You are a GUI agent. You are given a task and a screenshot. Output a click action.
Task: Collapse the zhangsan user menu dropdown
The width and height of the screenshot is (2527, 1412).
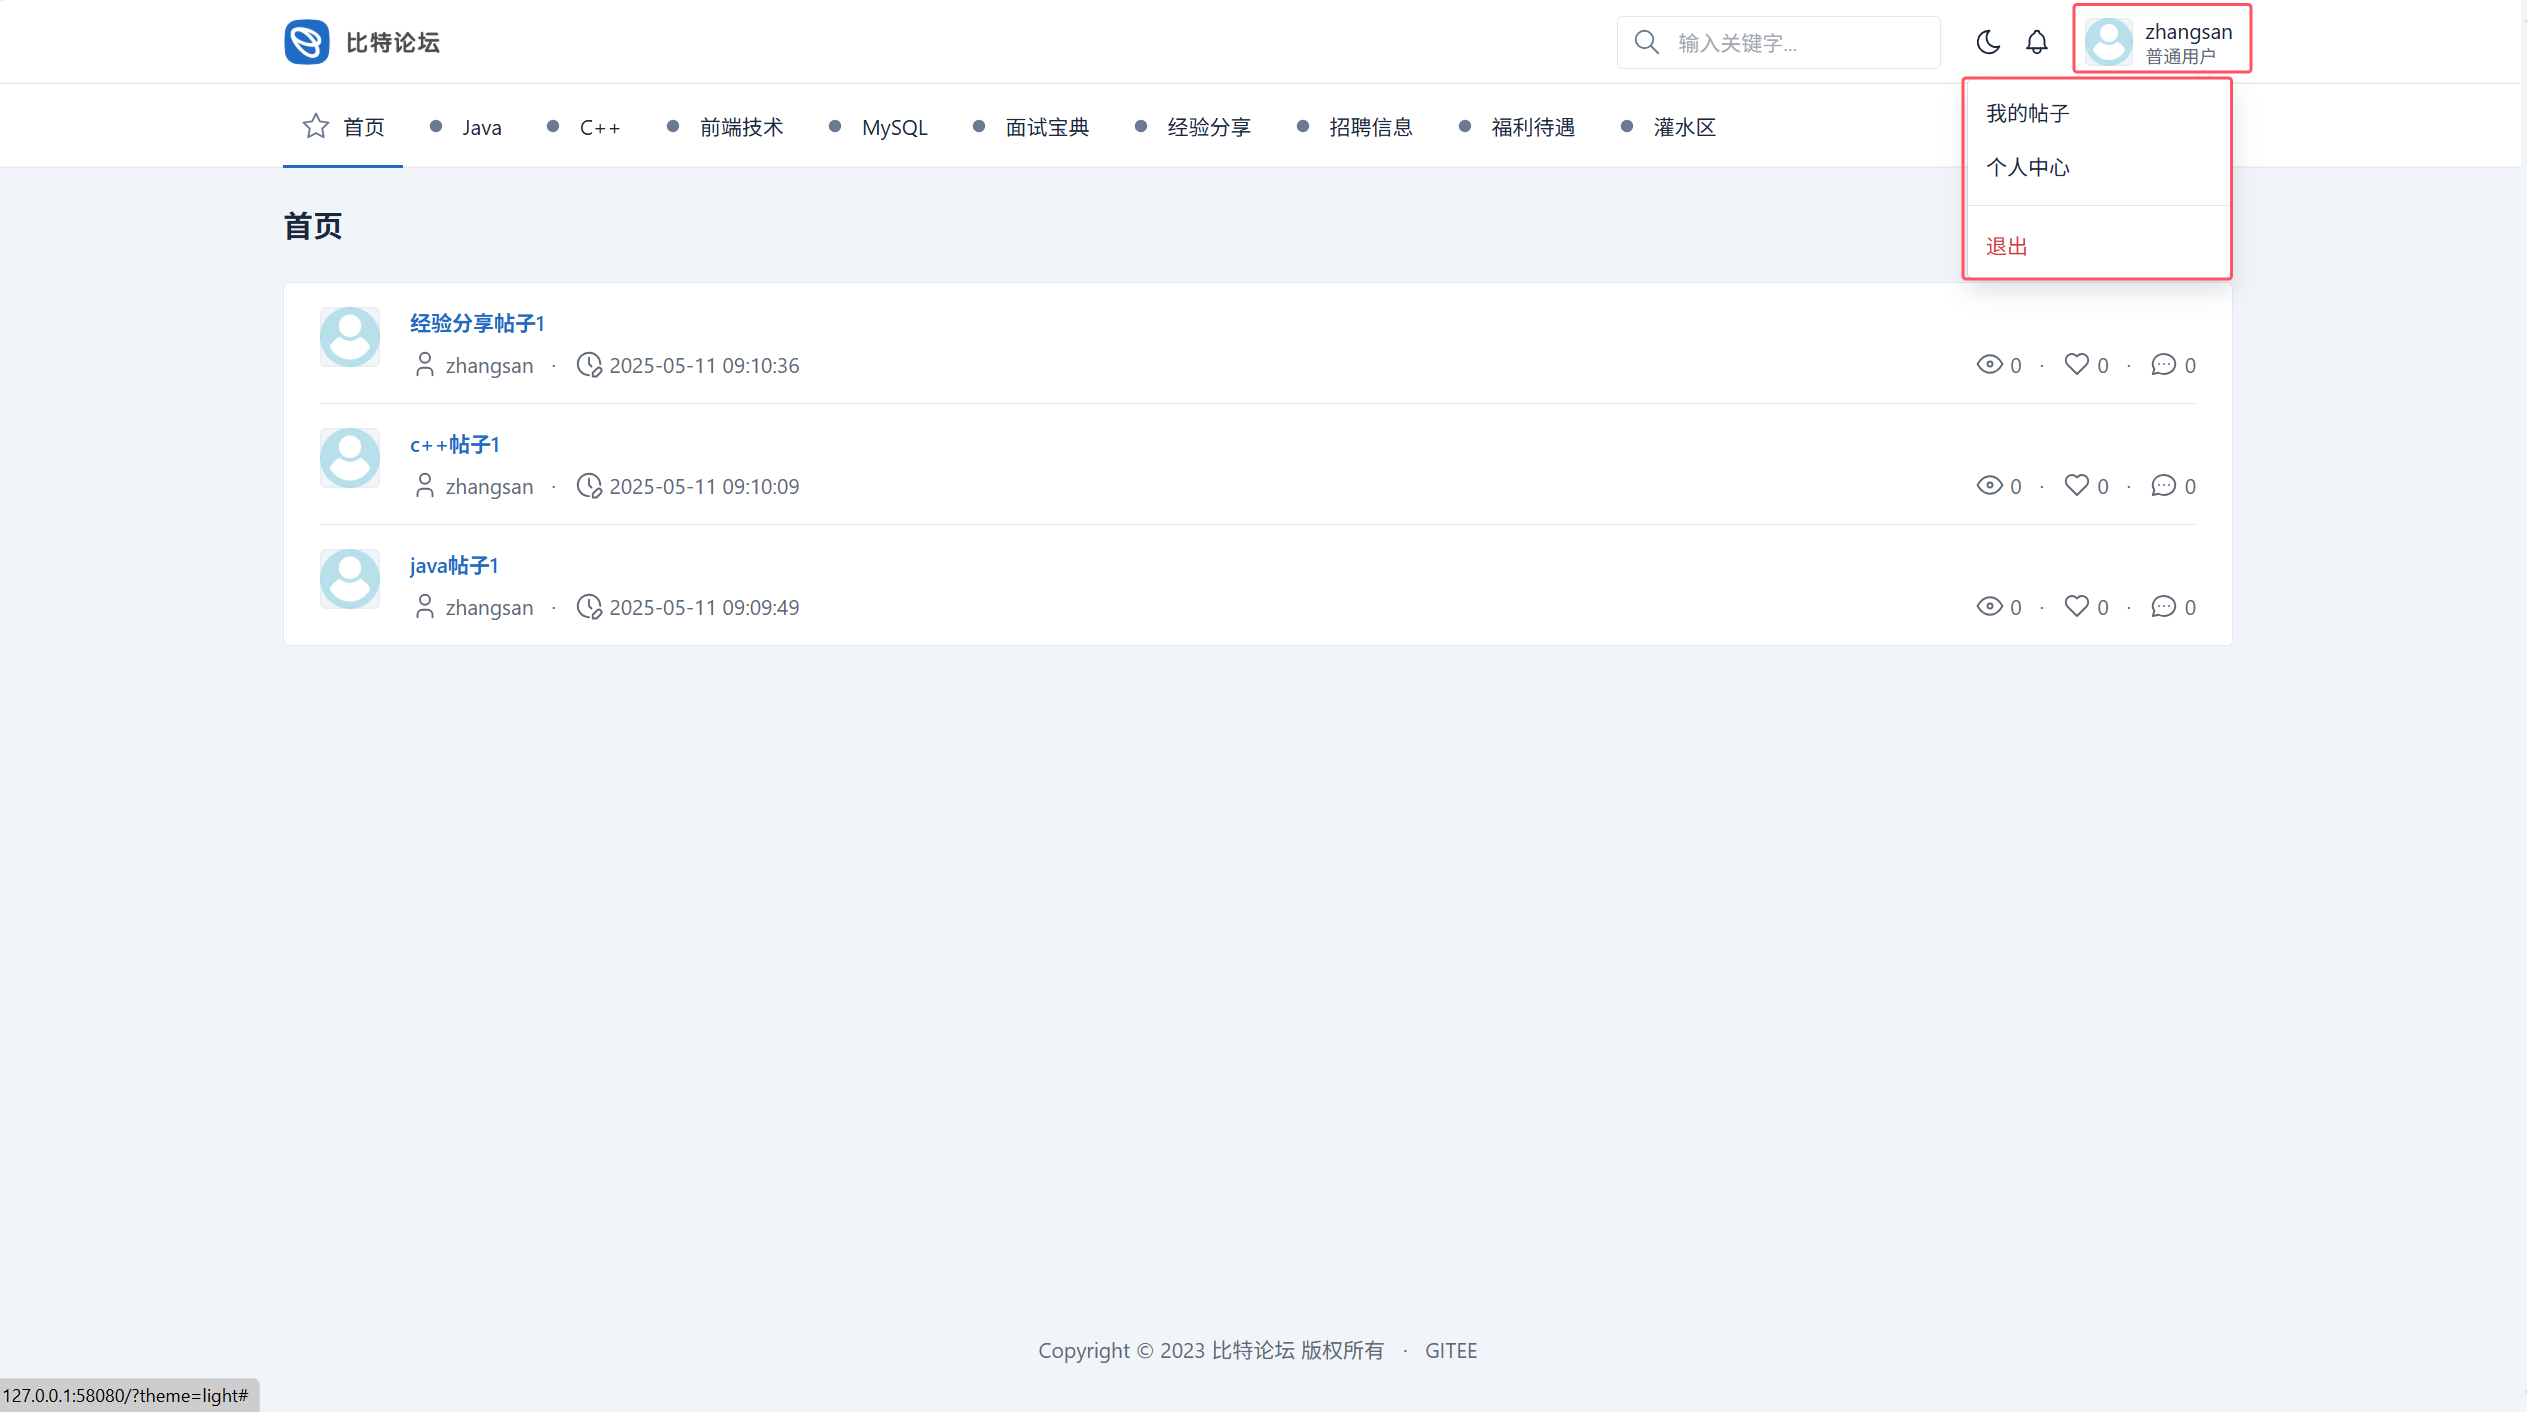click(x=2161, y=40)
